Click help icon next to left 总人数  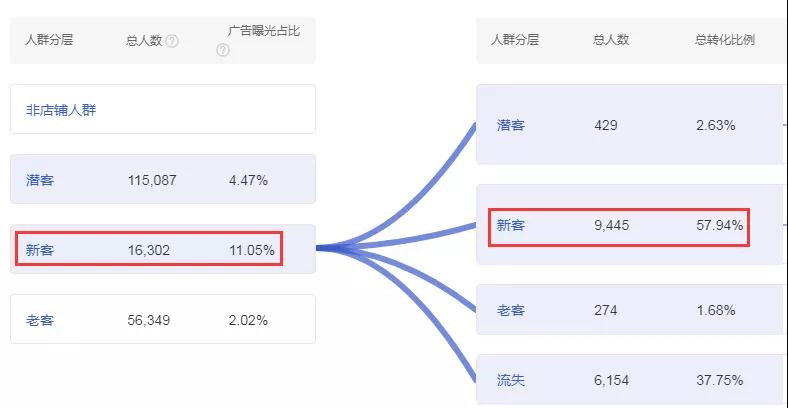click(x=172, y=41)
